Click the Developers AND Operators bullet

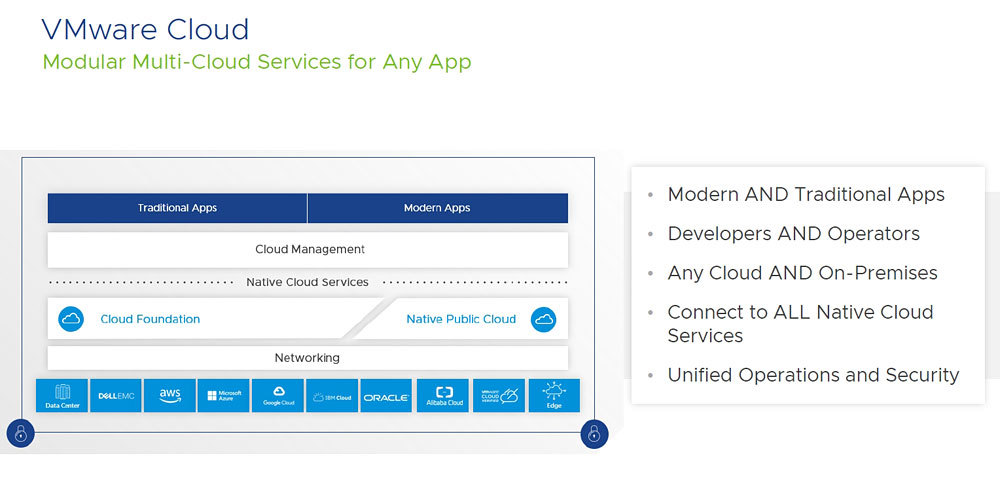[x=793, y=234]
